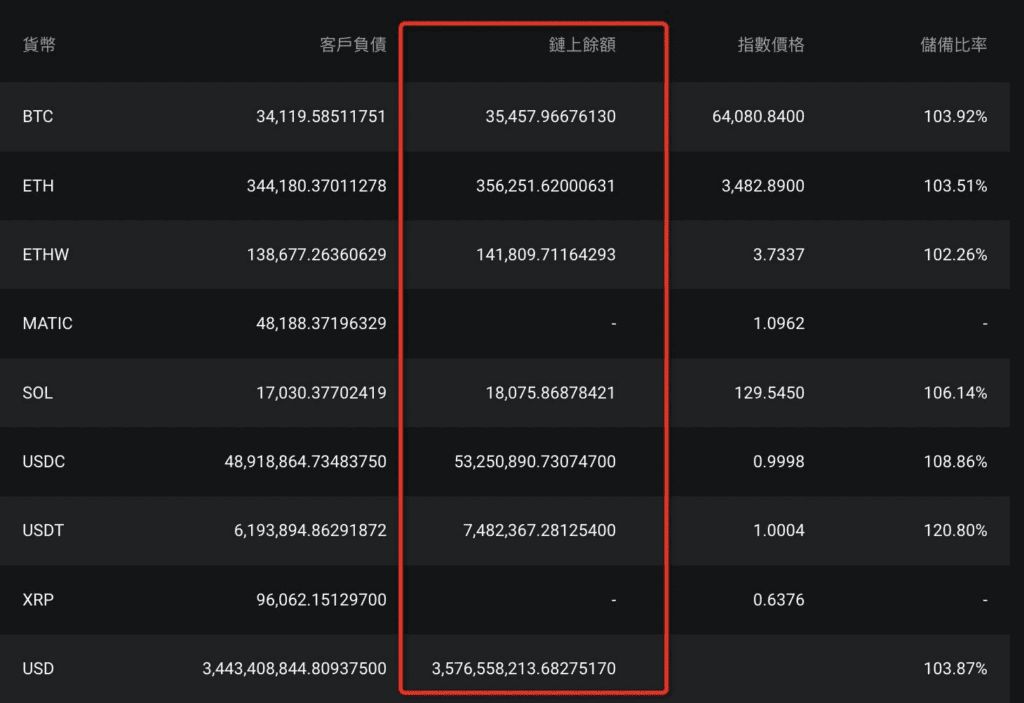The image size is (1024, 703).
Task: Select the BTC currency row label
Action: [x=38, y=117]
